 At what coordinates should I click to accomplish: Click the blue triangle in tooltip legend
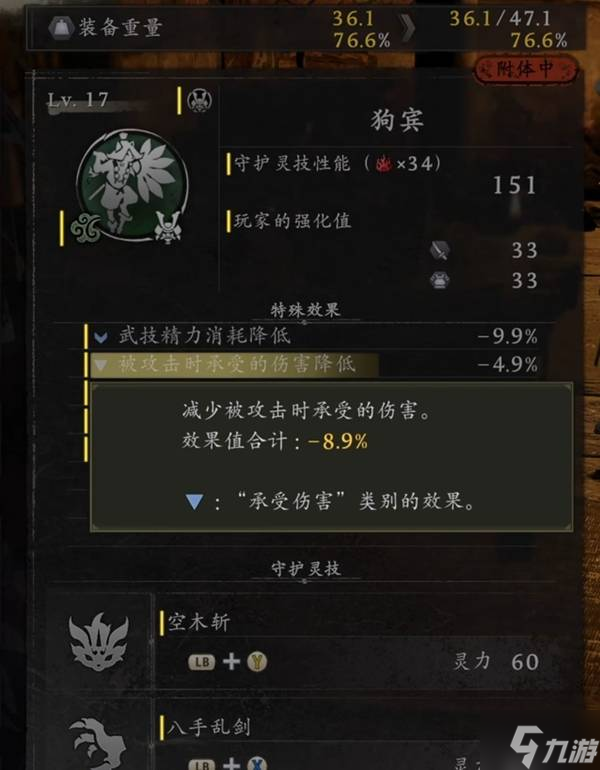(194, 502)
